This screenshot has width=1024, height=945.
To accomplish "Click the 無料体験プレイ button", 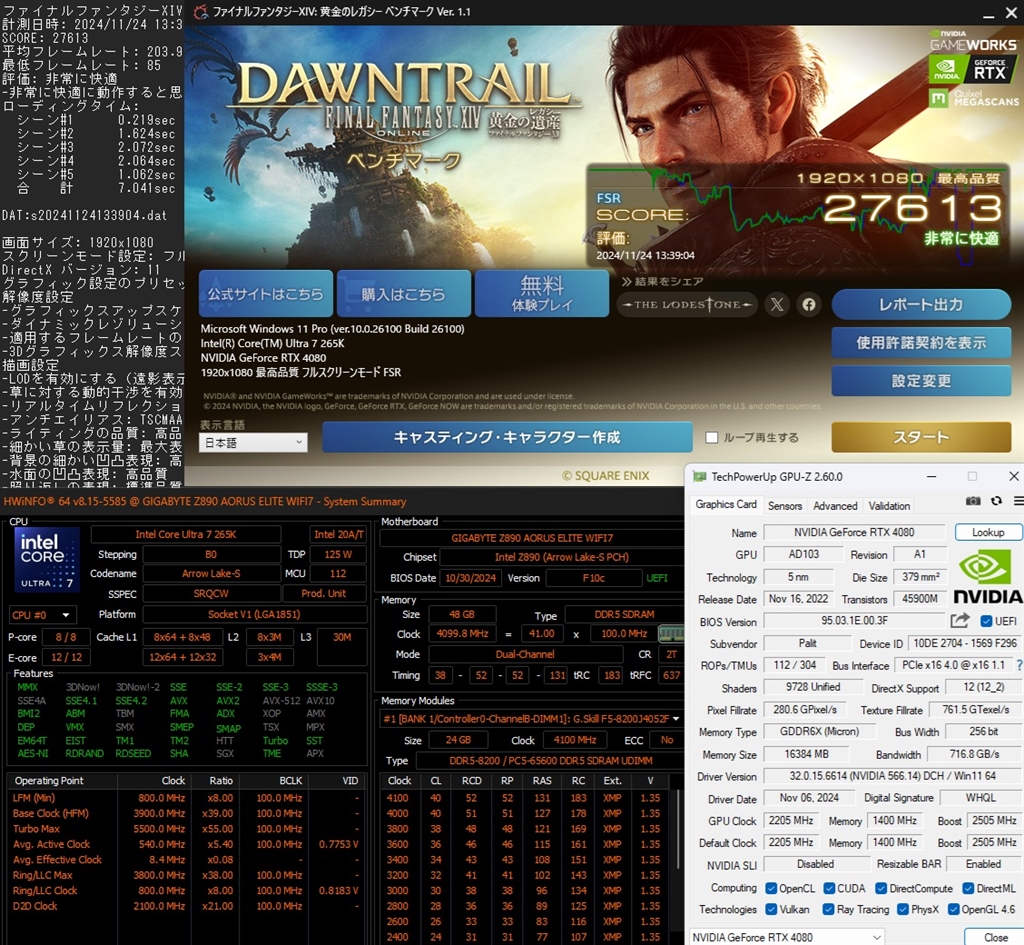I will click(x=542, y=293).
